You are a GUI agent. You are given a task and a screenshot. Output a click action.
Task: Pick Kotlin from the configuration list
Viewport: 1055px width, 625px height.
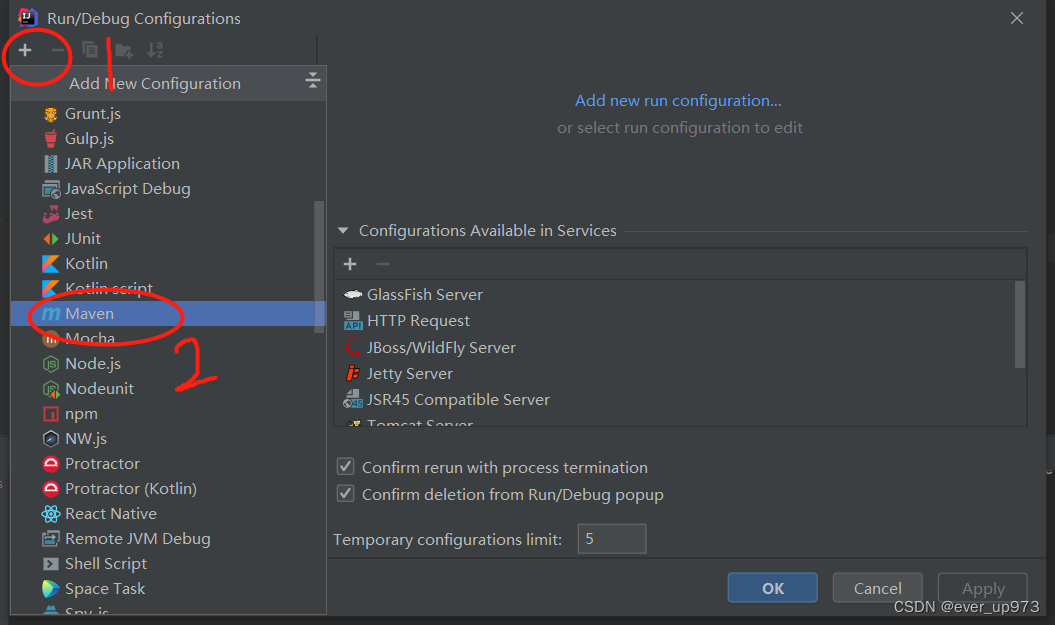168,263
